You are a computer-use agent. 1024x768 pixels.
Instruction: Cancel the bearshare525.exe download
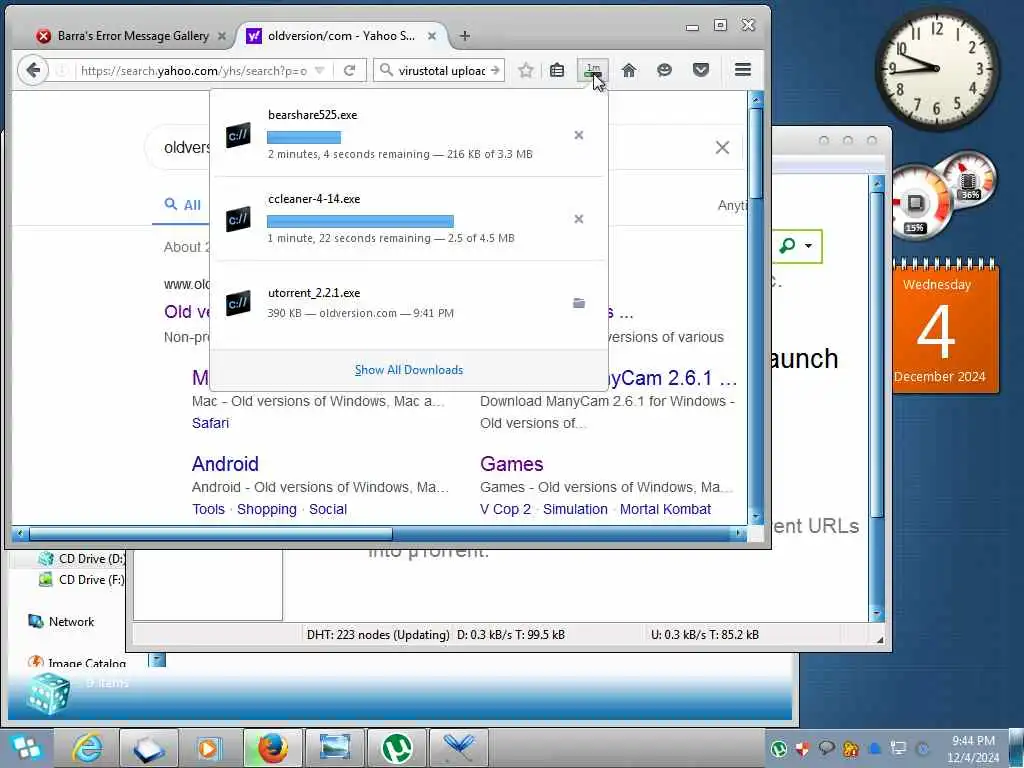pyautogui.click(x=579, y=135)
